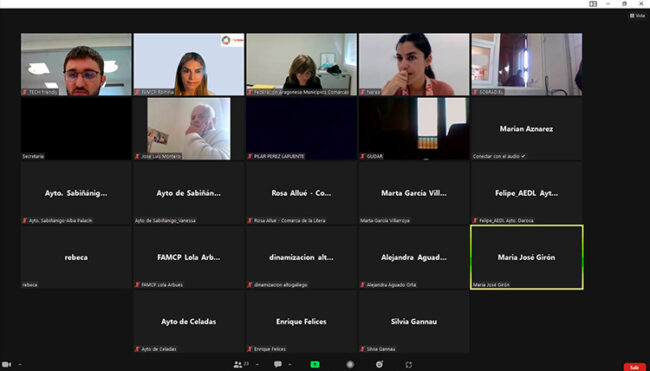Click muted mic icon beside dinamizacion altogallego

[x=250, y=285]
